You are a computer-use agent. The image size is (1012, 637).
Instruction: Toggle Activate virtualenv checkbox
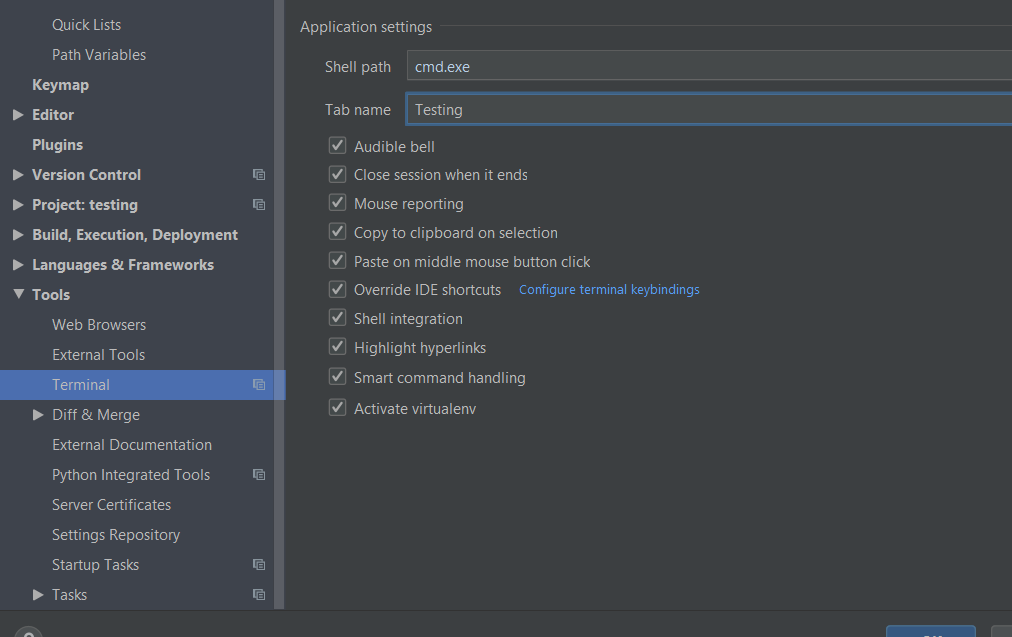click(337, 408)
